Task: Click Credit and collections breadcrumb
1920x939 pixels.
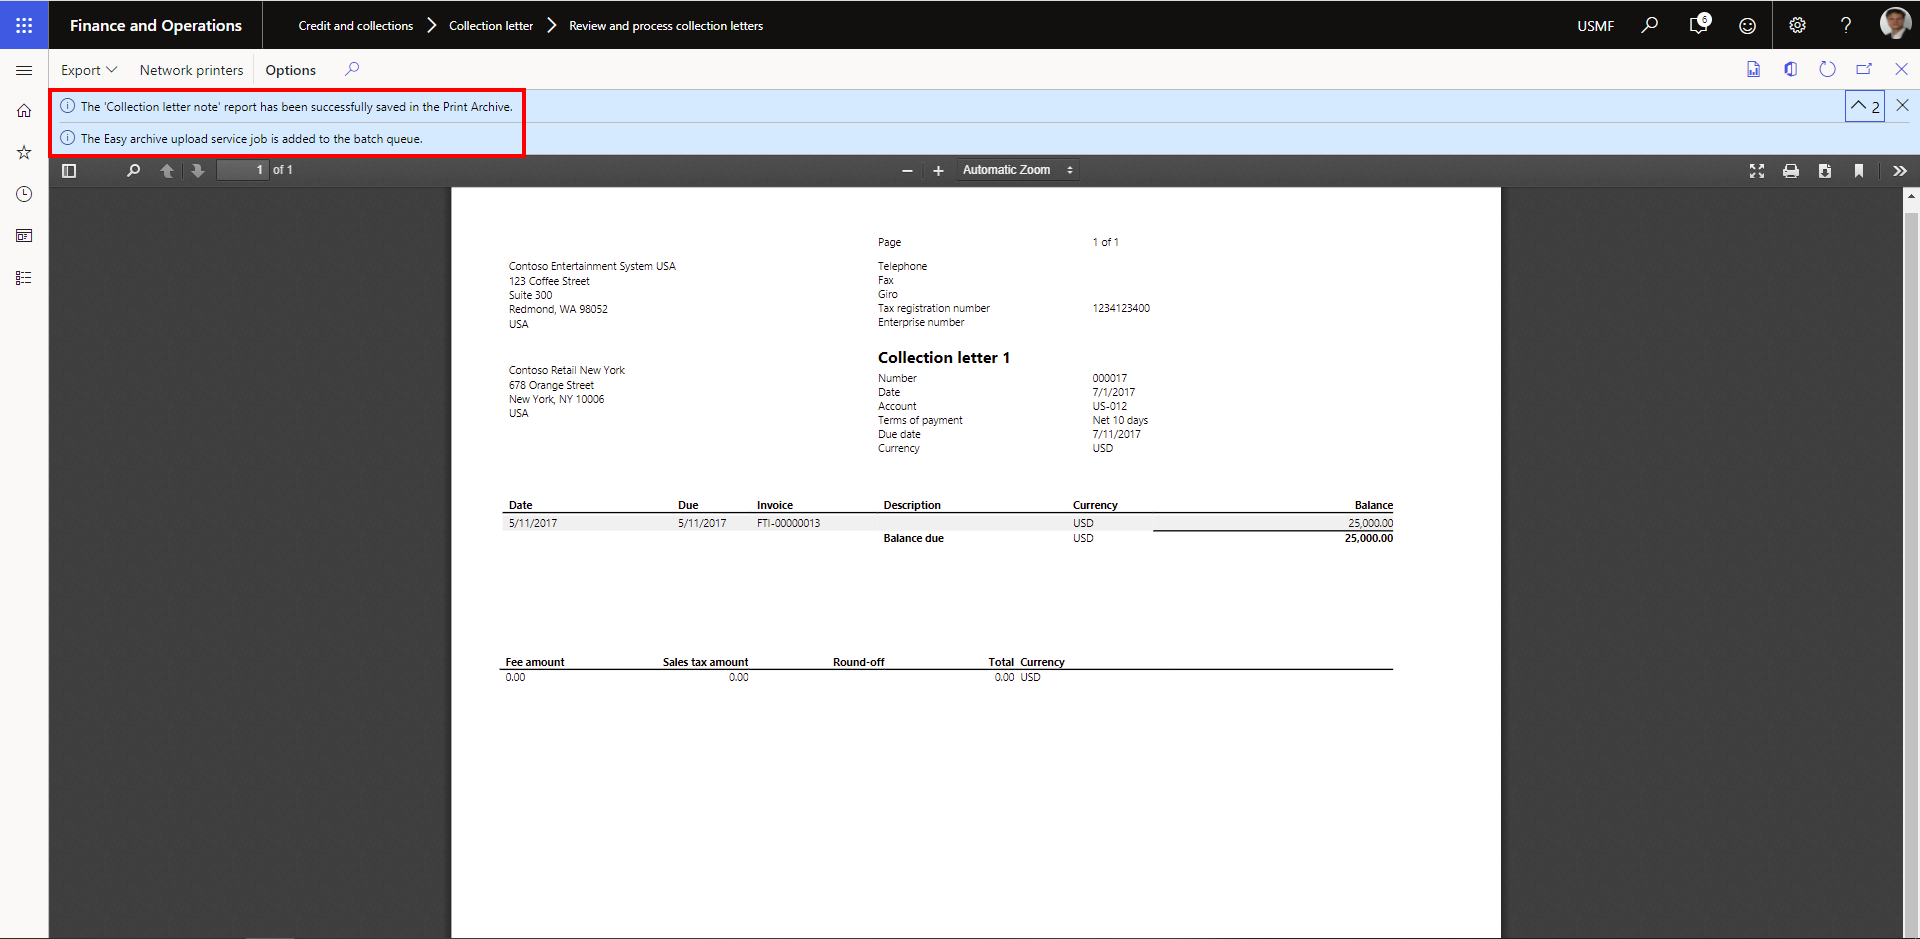Action: pos(355,26)
